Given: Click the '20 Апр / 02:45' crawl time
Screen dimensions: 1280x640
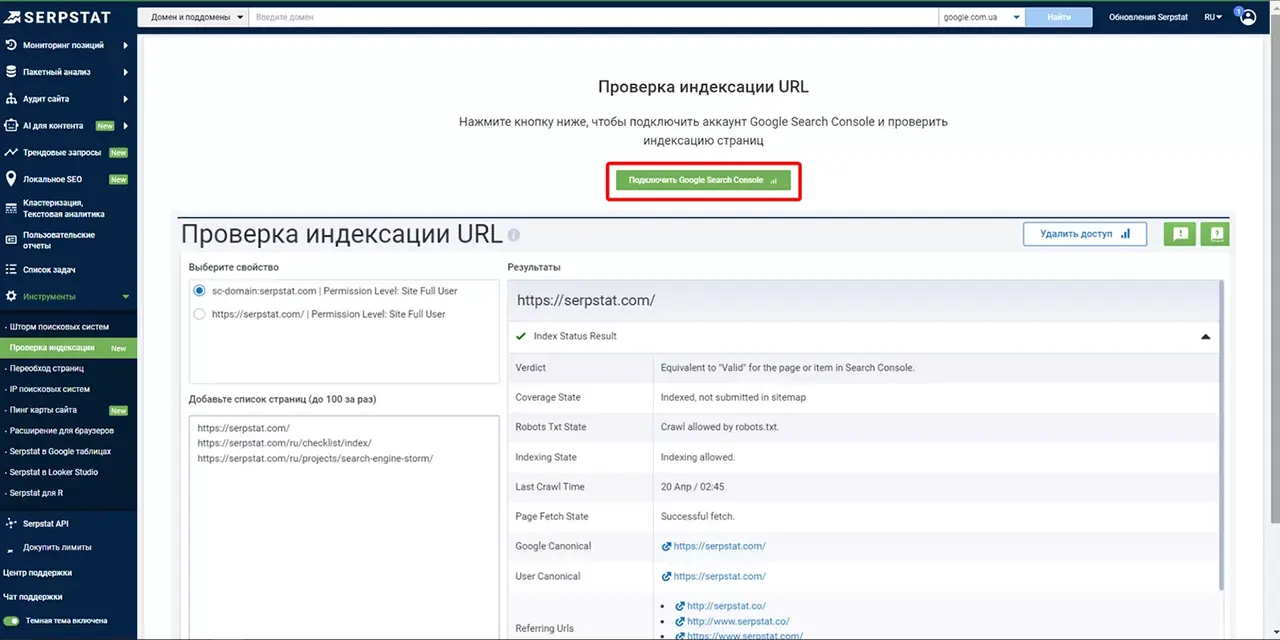Looking at the screenshot, I should click(693, 487).
